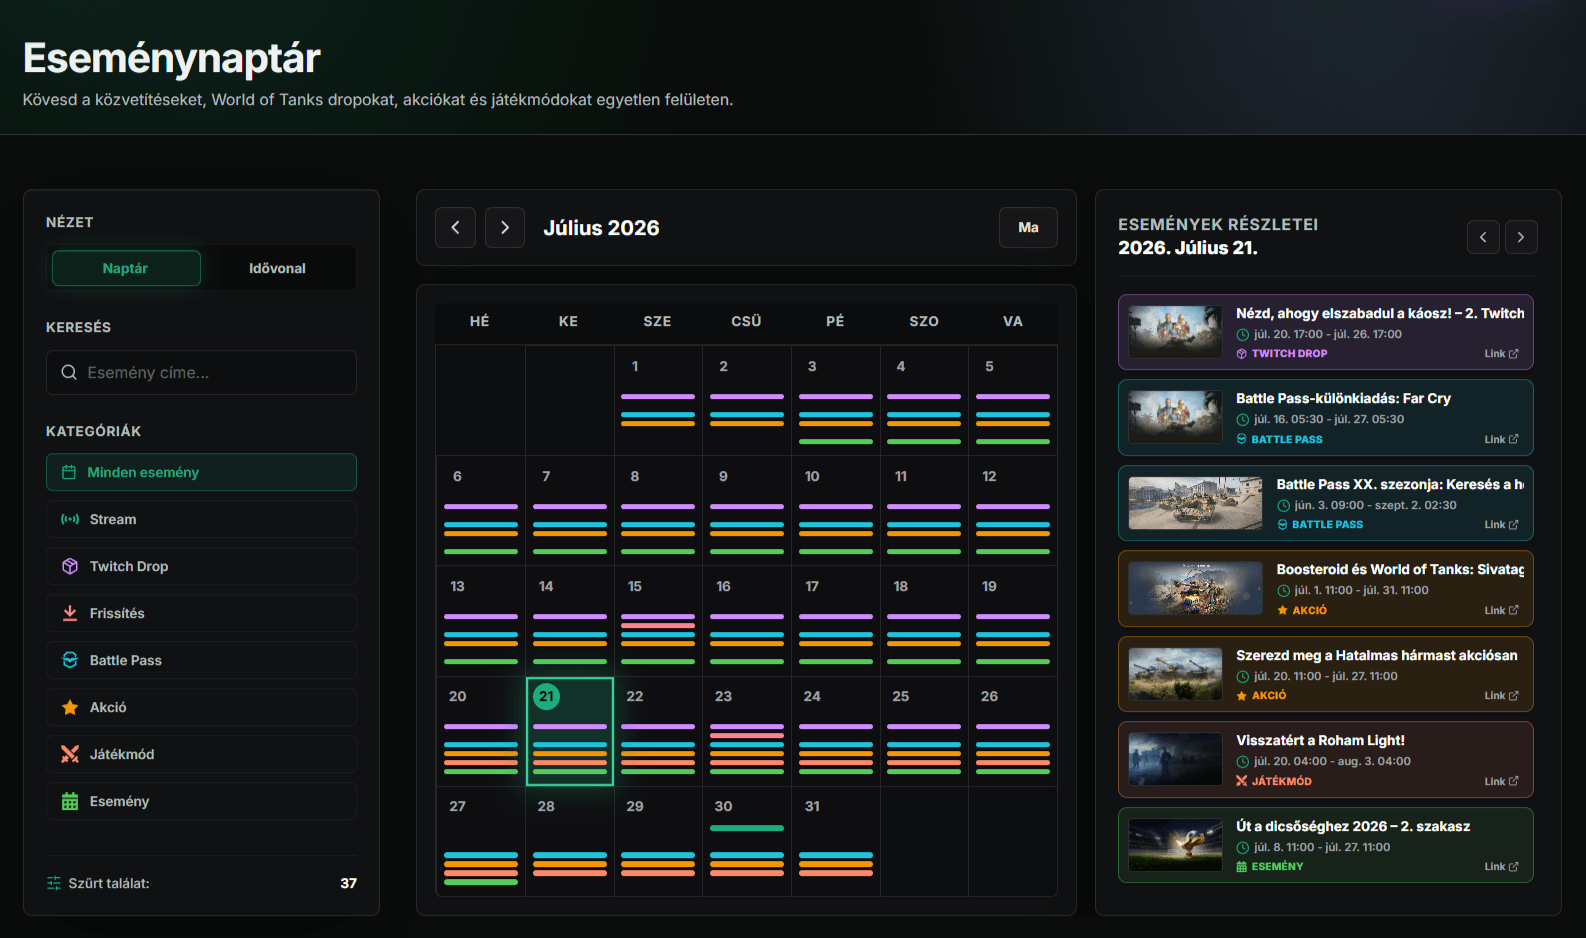This screenshot has width=1586, height=938.
Task: Open the Battle Pass XX. szezonja thumbnail
Action: click(x=1195, y=503)
